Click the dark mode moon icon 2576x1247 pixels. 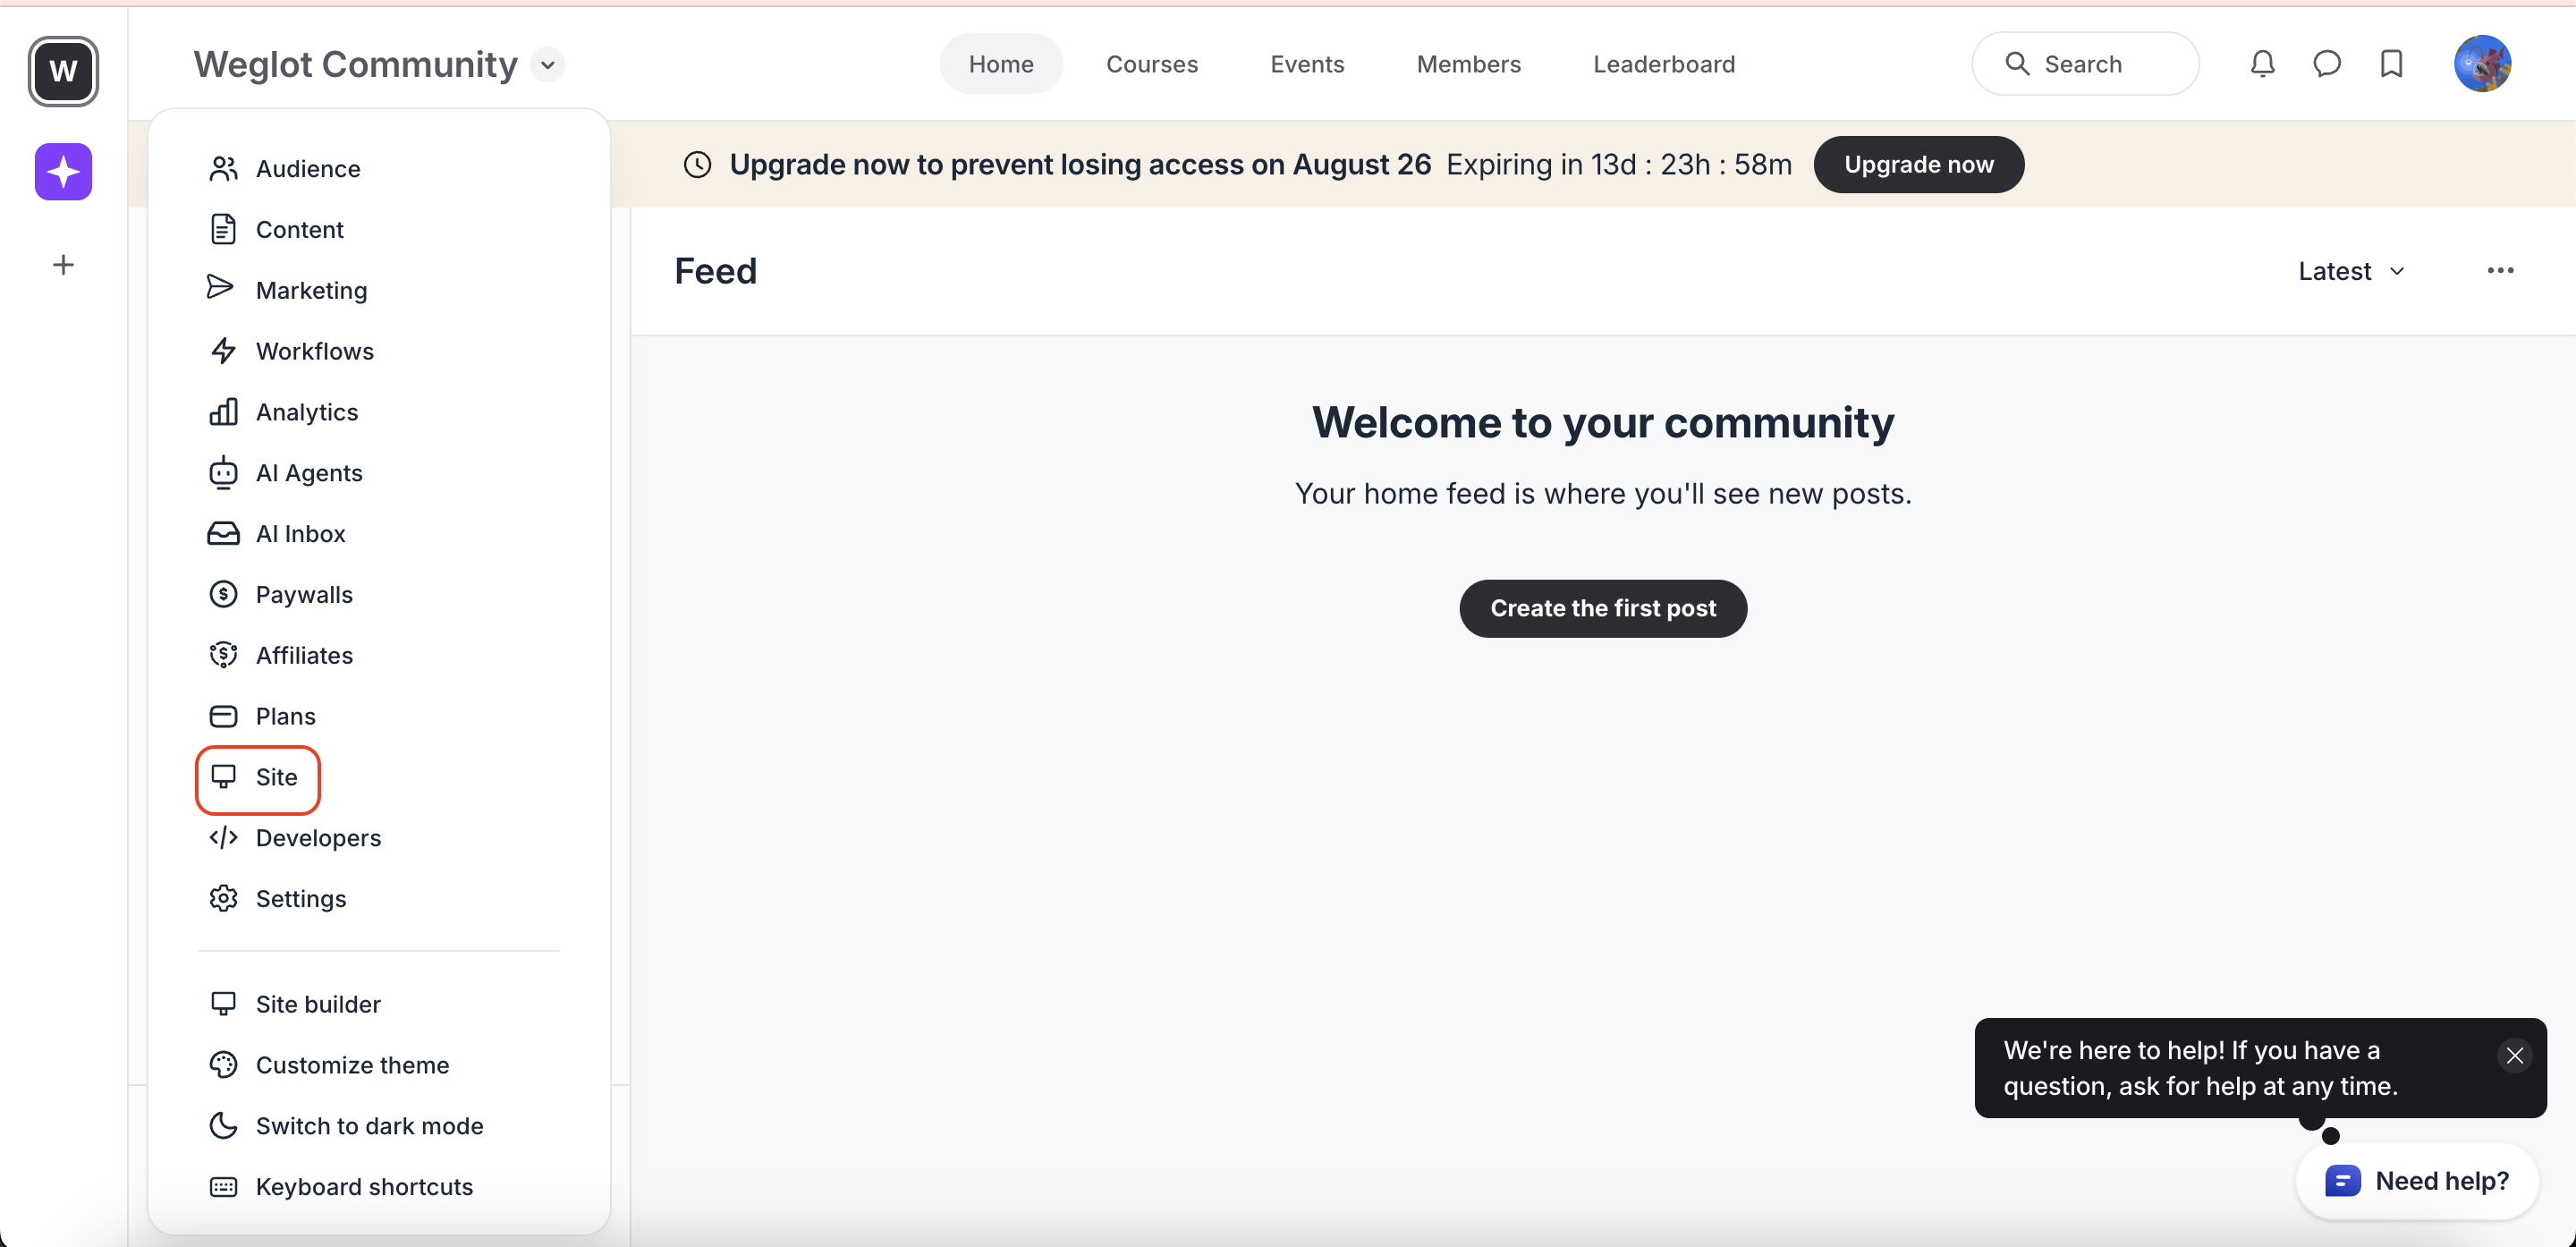(223, 1126)
